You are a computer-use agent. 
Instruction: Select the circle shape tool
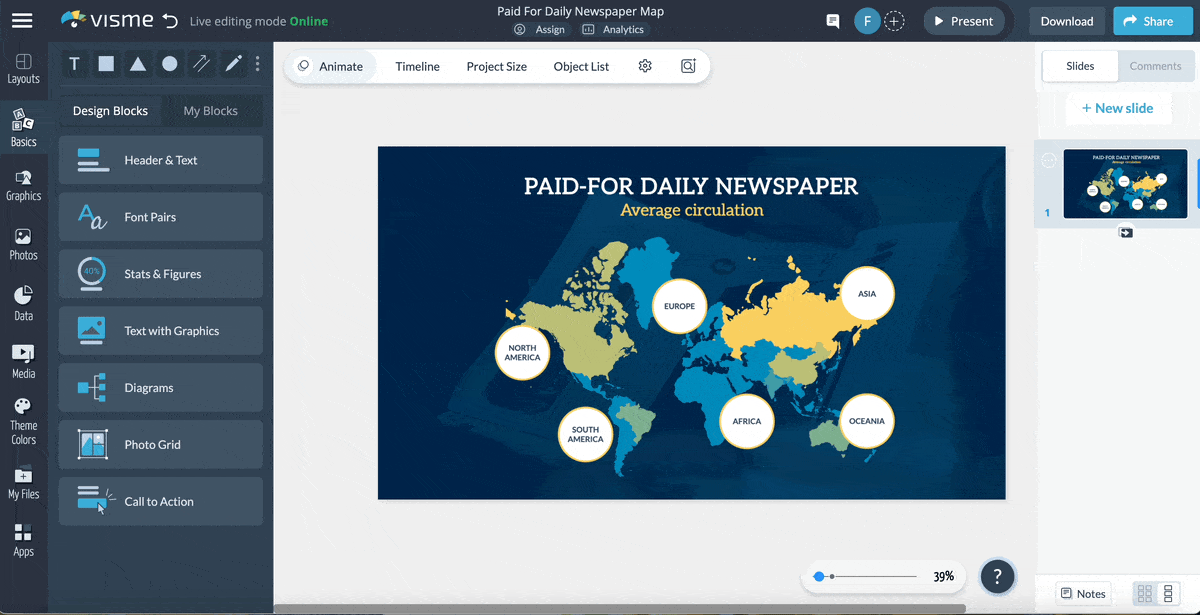click(x=170, y=64)
